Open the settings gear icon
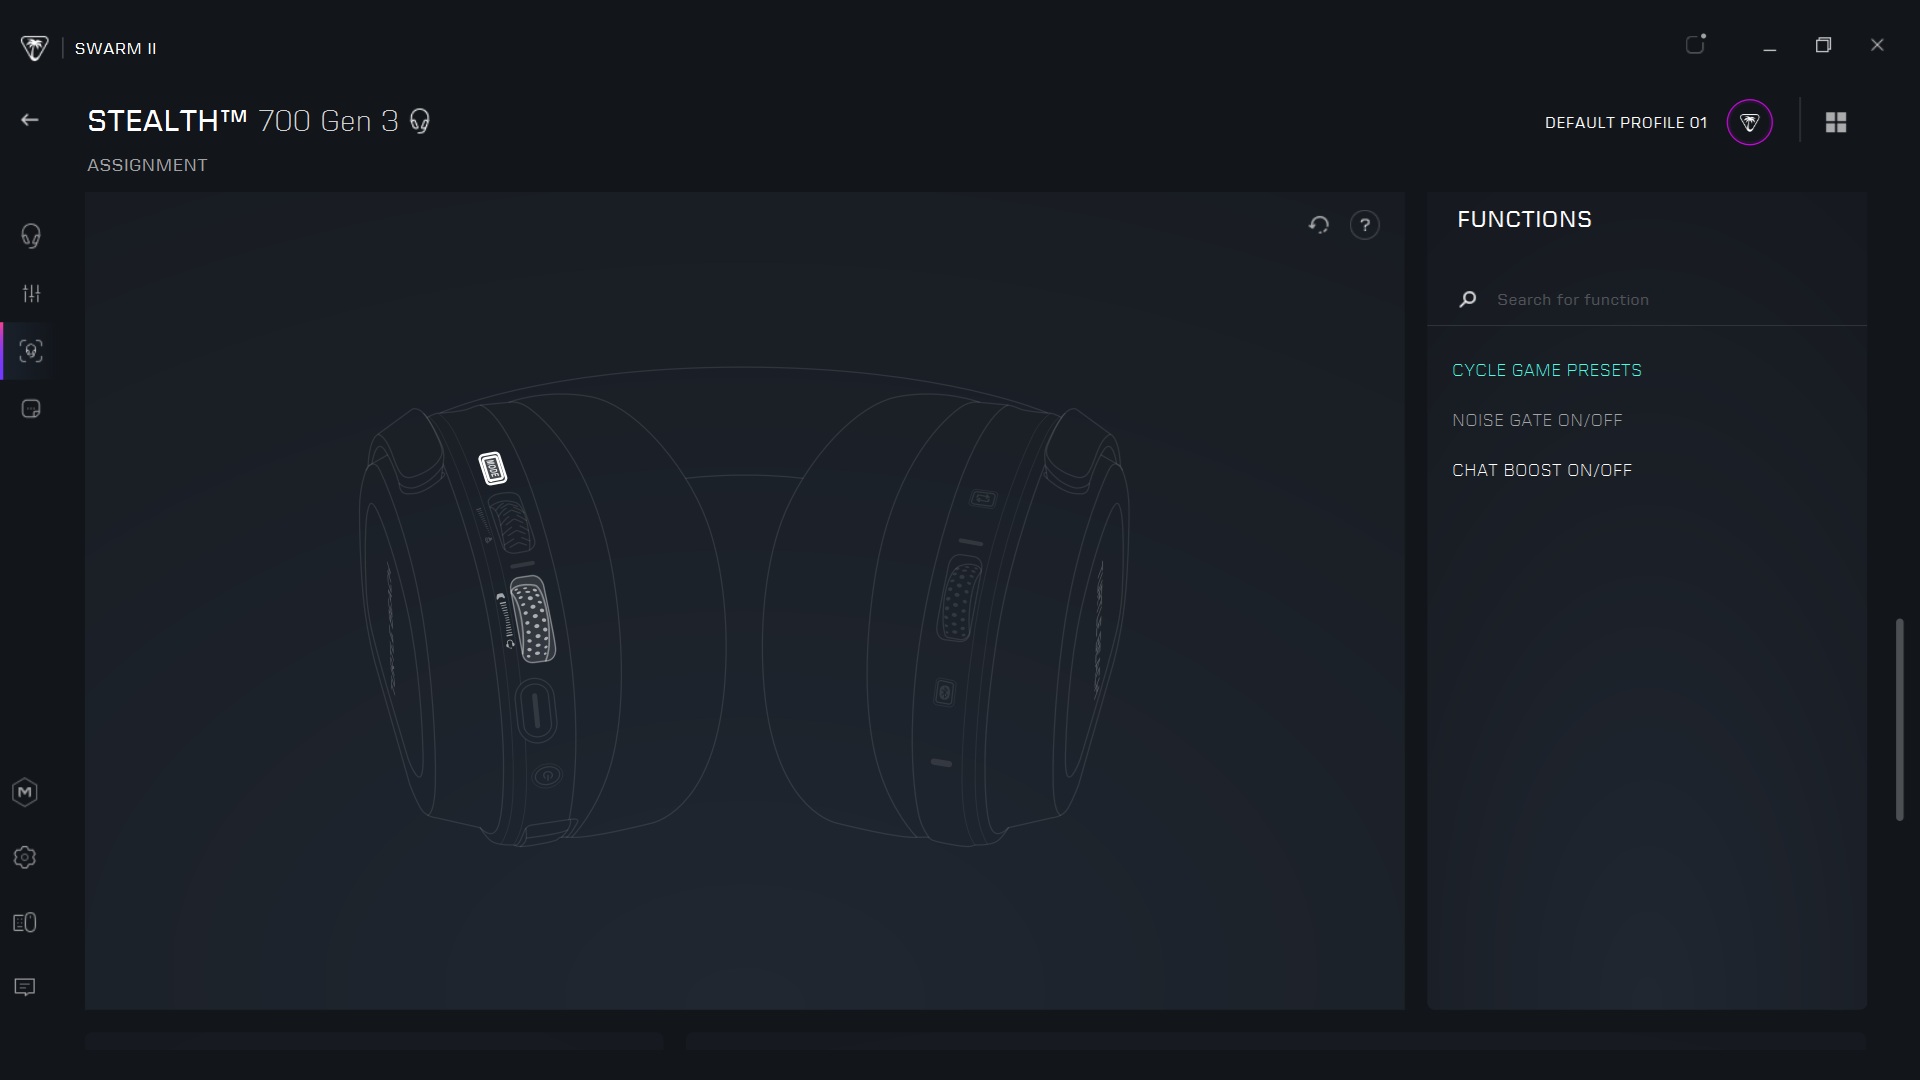Image resolution: width=1920 pixels, height=1080 pixels. coord(25,858)
